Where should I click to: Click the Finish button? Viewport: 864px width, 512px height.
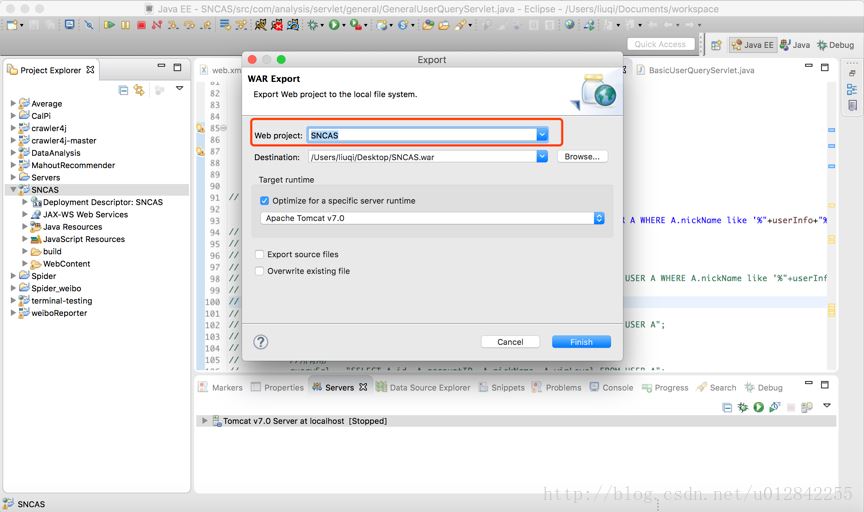[581, 342]
